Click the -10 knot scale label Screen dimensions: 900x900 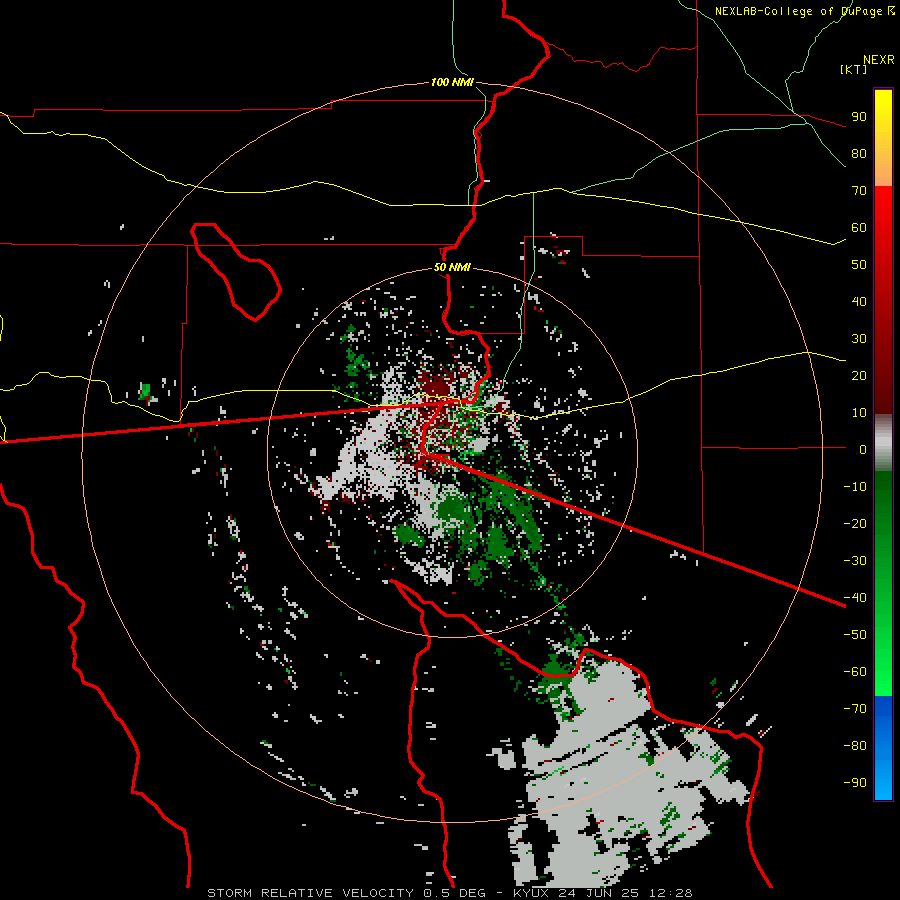tap(855, 487)
